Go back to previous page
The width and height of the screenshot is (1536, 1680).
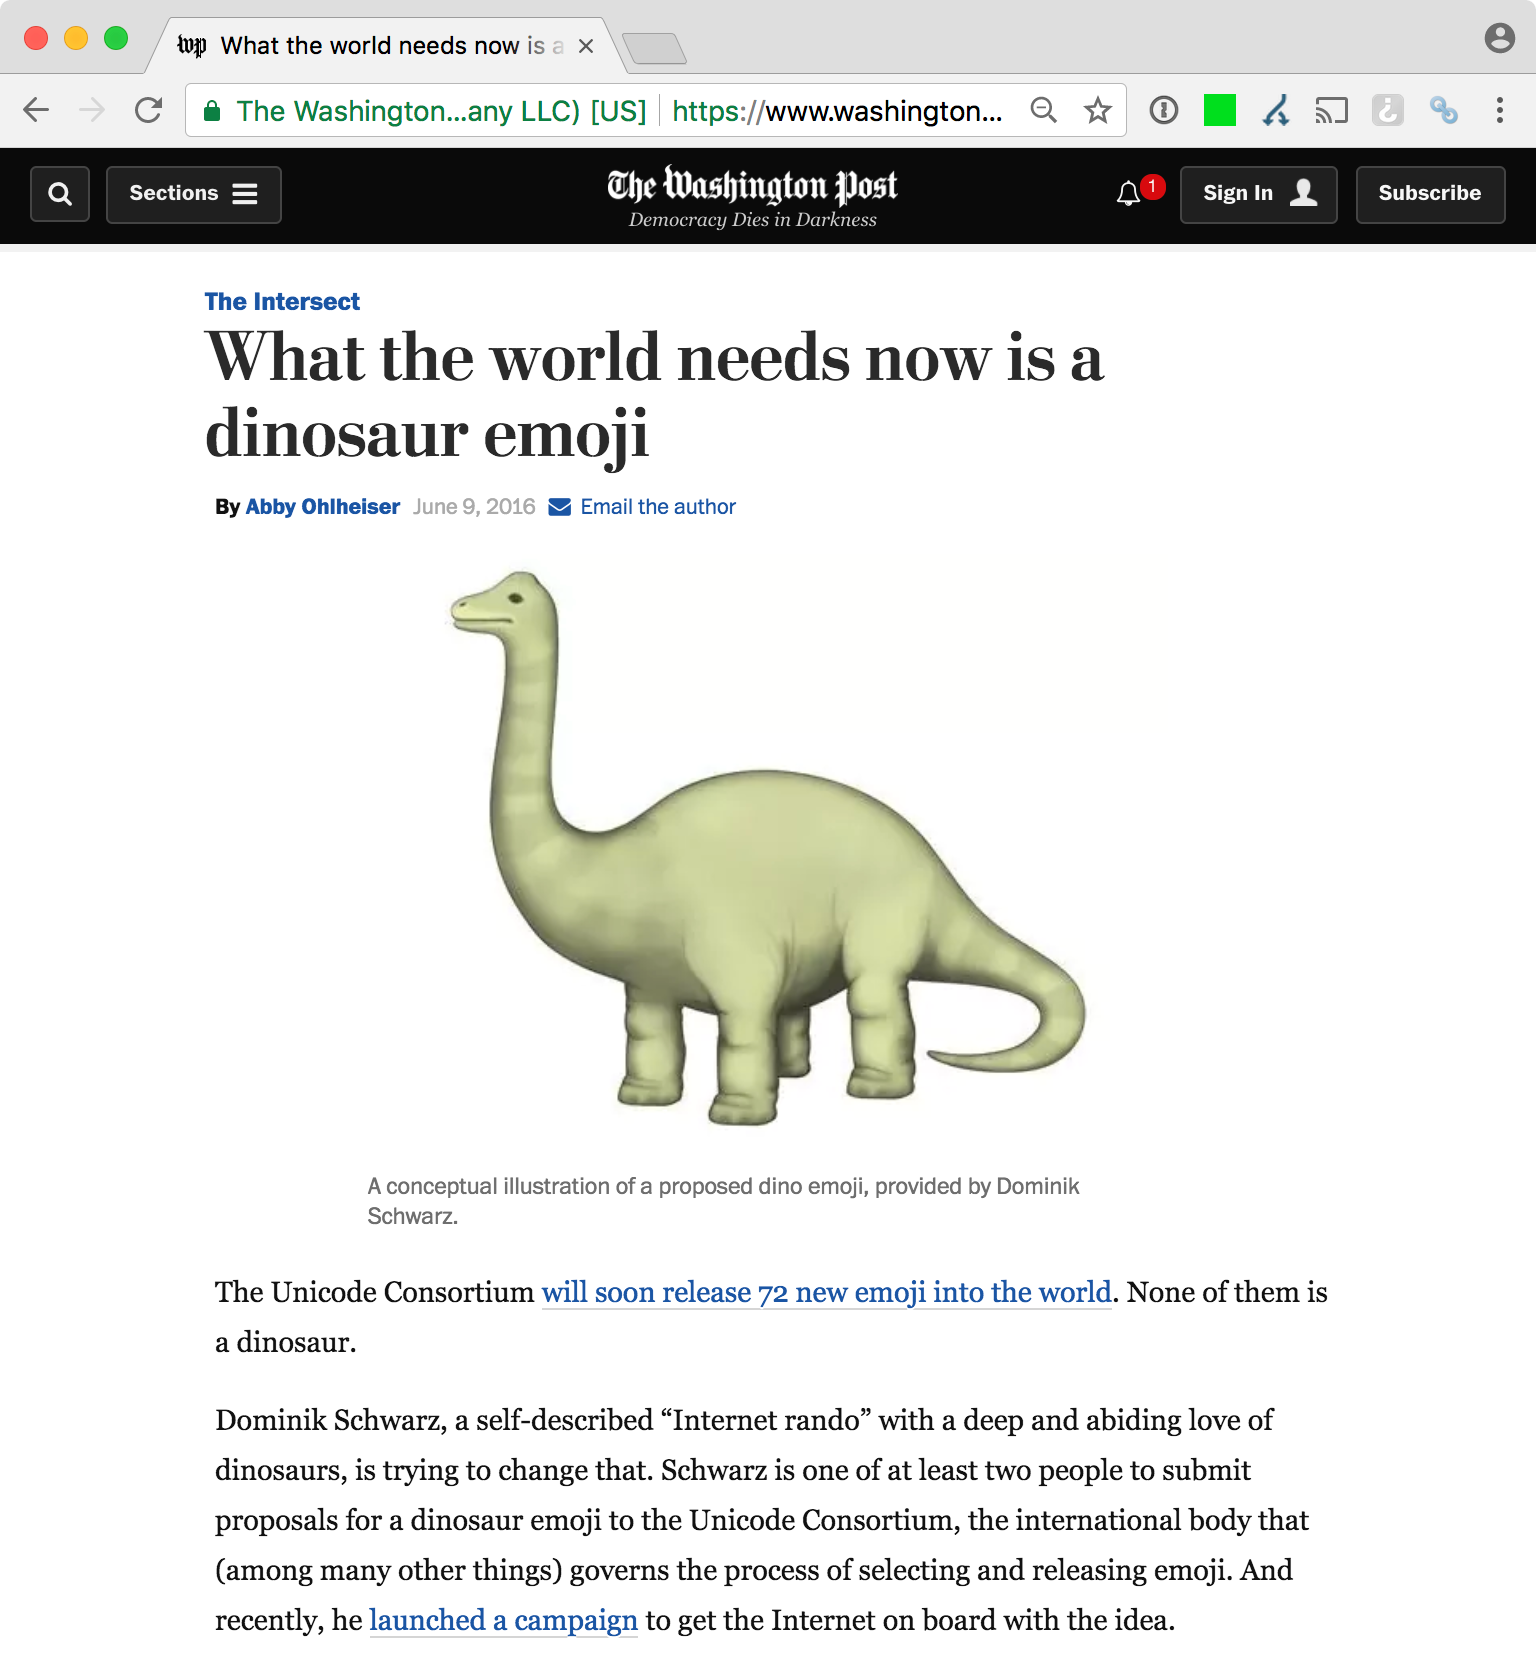[37, 110]
